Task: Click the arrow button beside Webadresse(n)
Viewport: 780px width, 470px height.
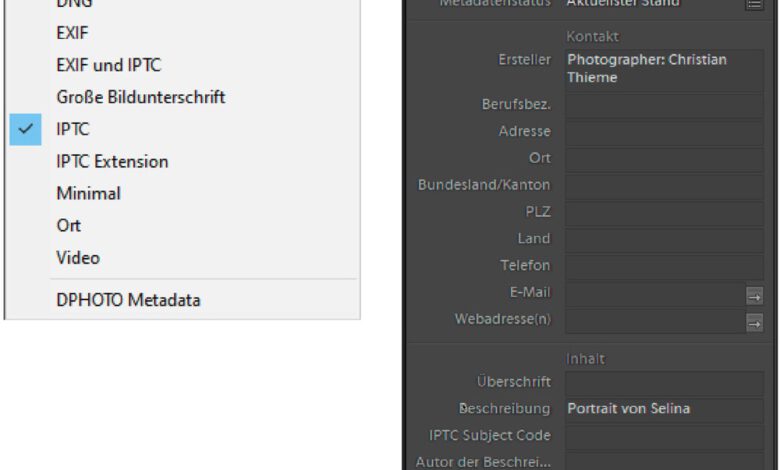Action: pyautogui.click(x=754, y=322)
